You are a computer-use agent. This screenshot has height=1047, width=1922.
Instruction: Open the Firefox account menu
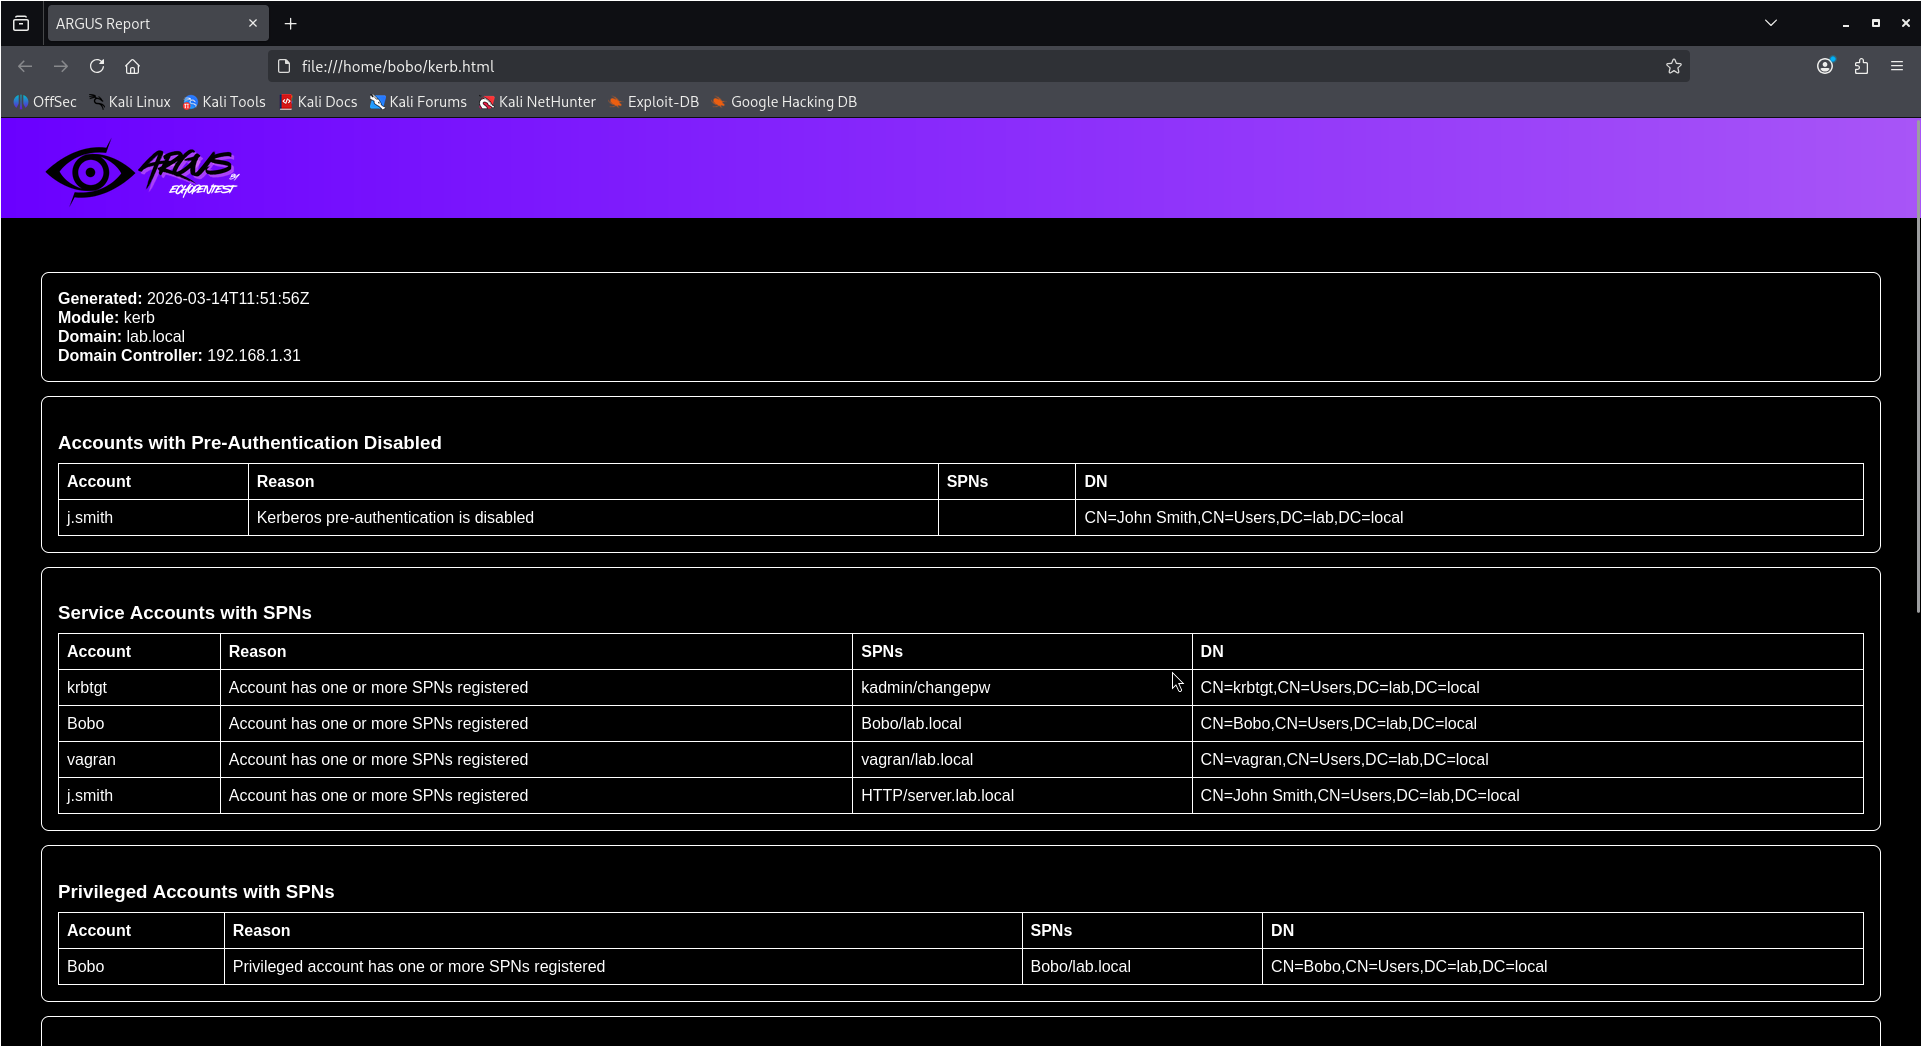1825,66
